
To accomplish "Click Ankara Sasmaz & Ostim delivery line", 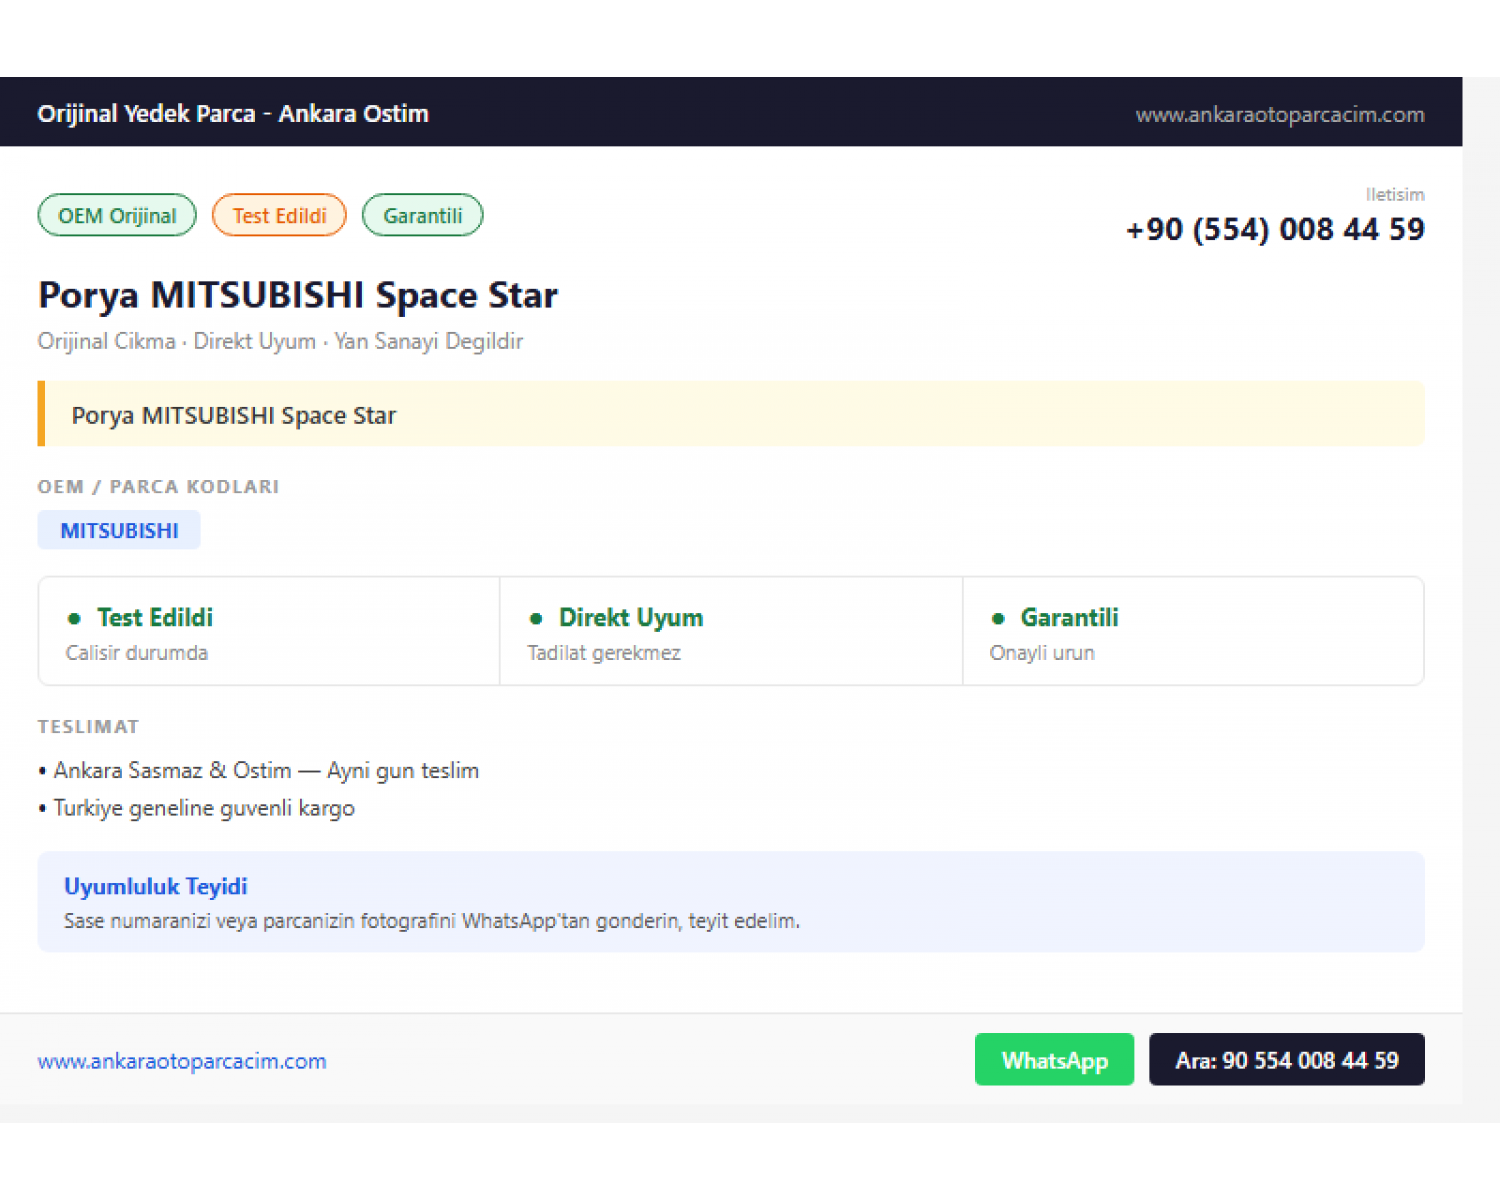I will pyautogui.click(x=259, y=771).
